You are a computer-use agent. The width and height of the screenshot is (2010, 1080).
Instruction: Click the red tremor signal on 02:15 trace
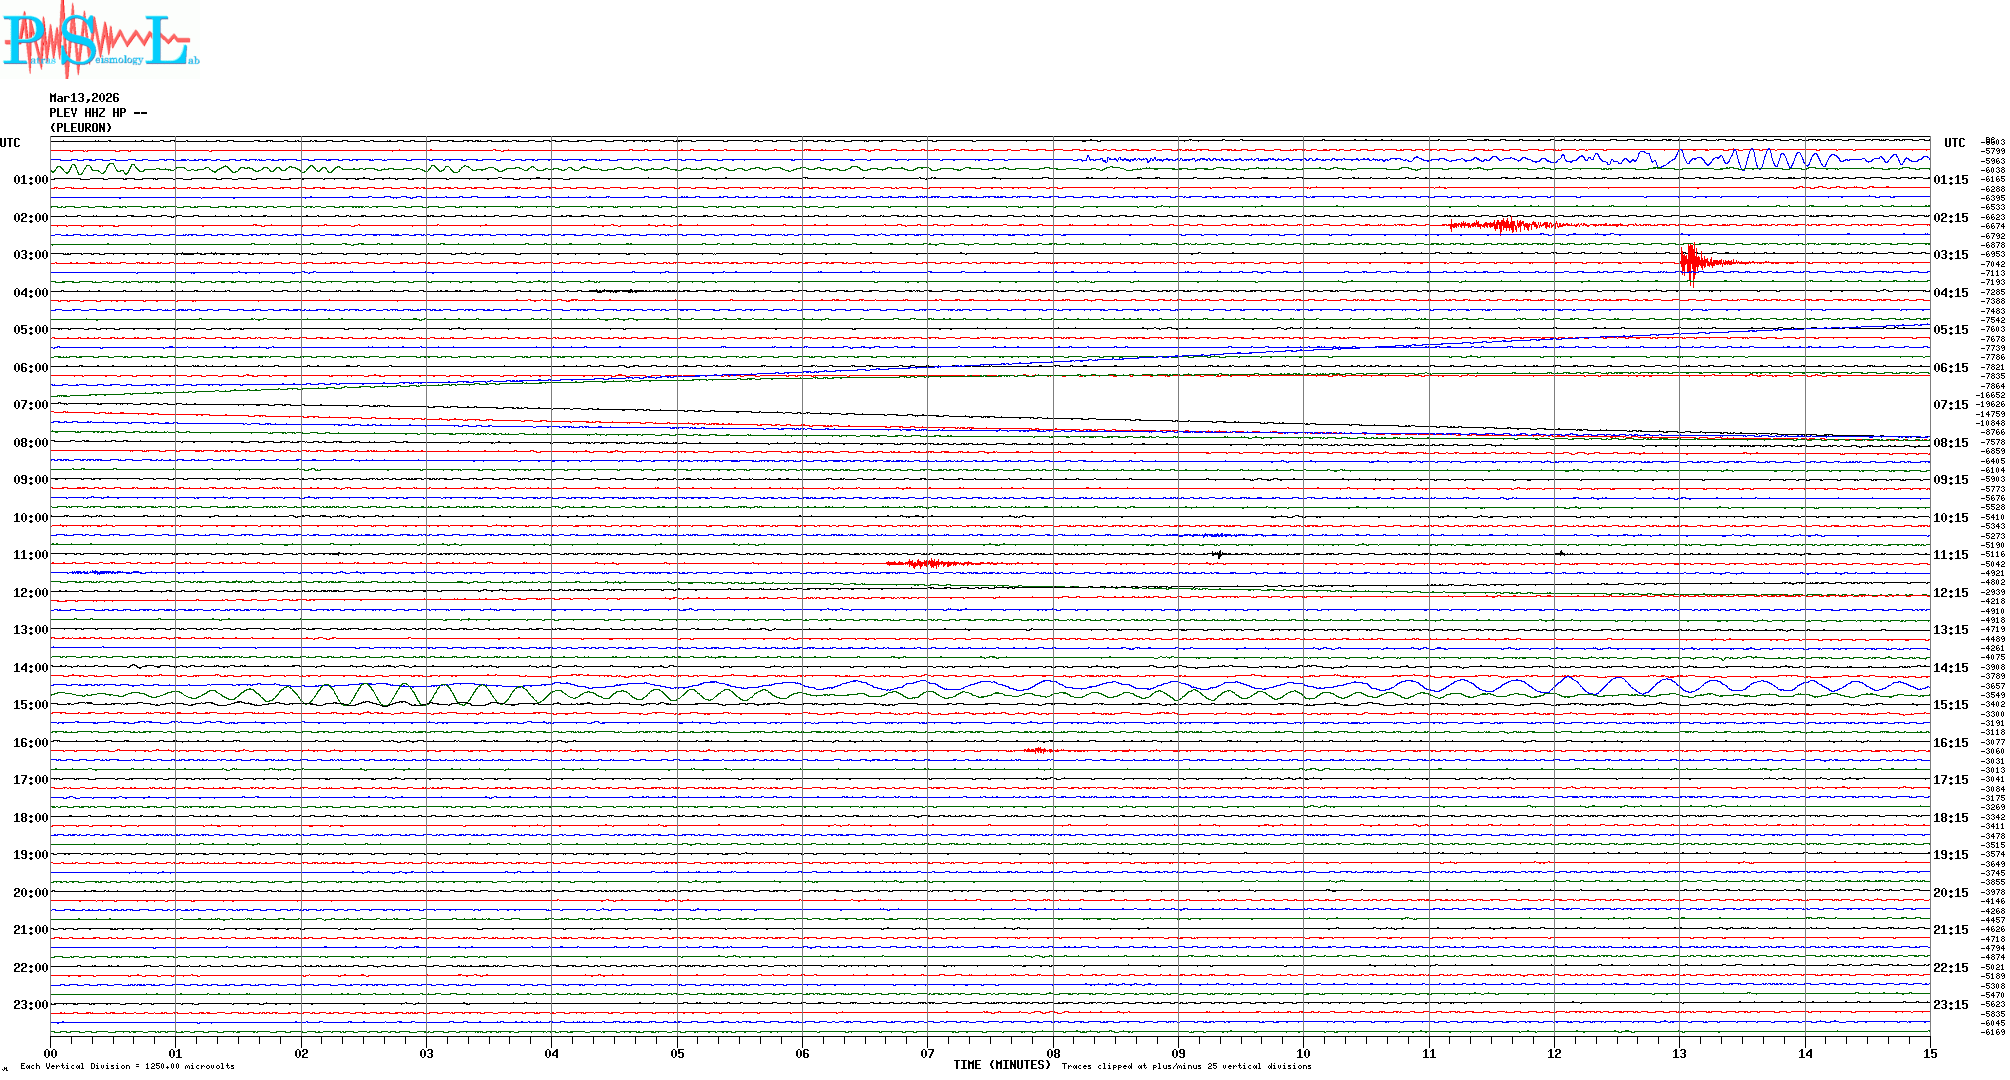click(x=1505, y=225)
